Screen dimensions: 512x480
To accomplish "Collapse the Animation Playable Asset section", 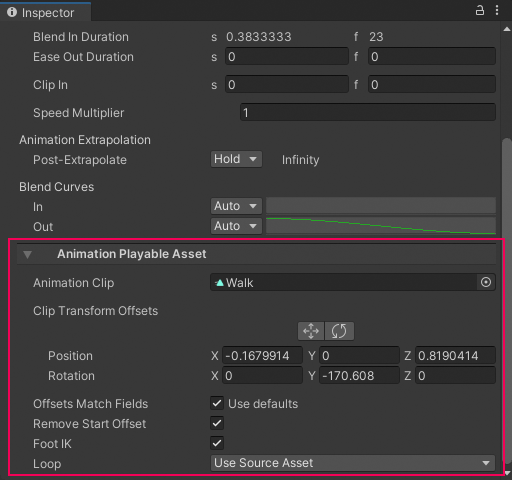I will pyautogui.click(x=27, y=255).
